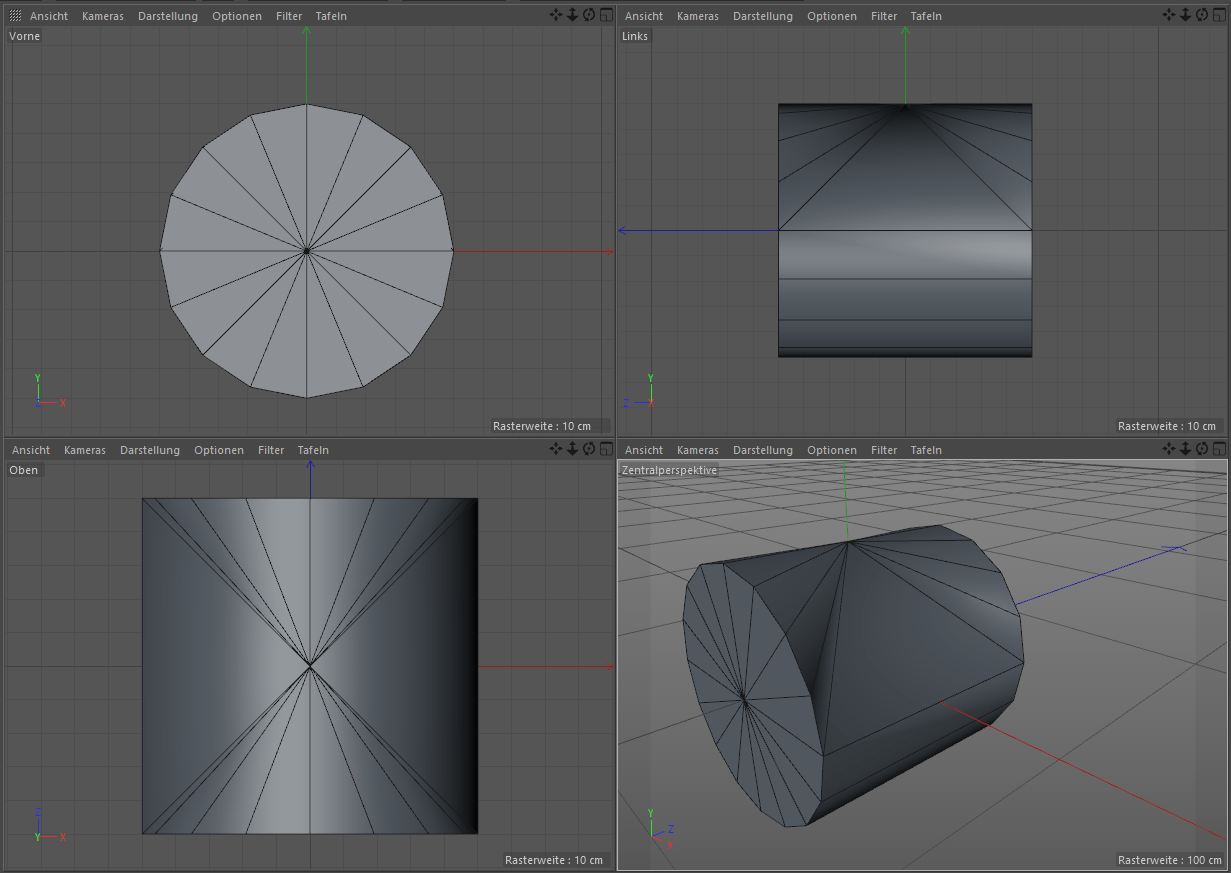Select the move camera icon in Links viewport
The image size is (1231, 873).
(x=1169, y=15)
